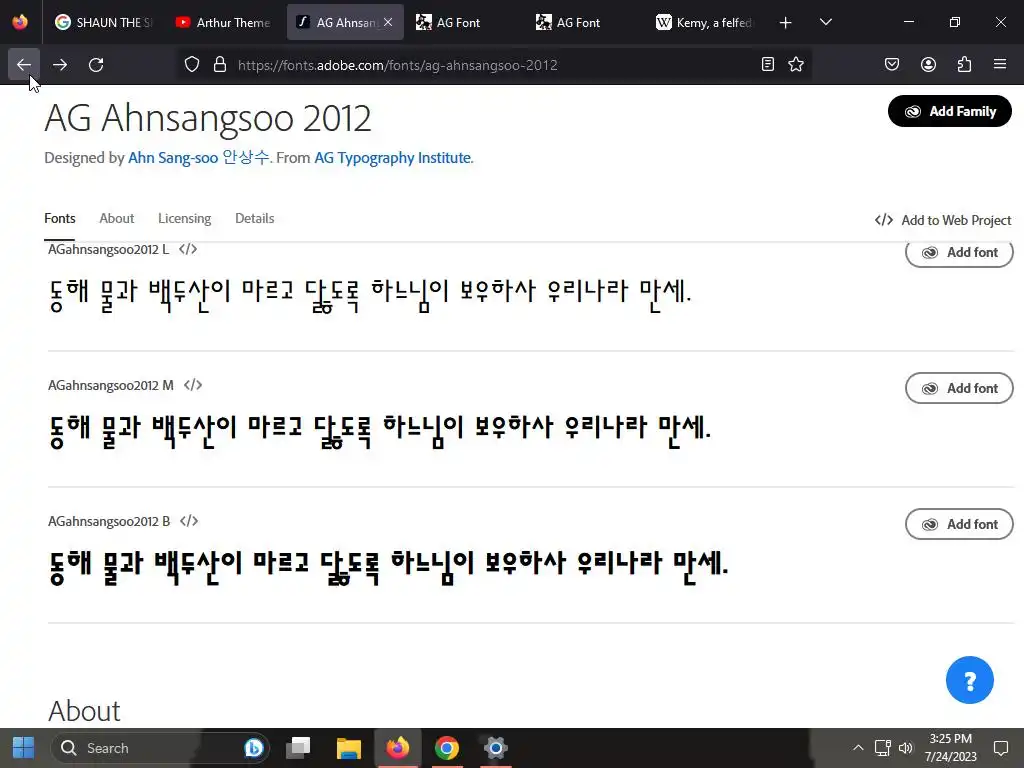Open the Ahn Sang-soo designer link
The image size is (1024, 768).
[x=199, y=157]
